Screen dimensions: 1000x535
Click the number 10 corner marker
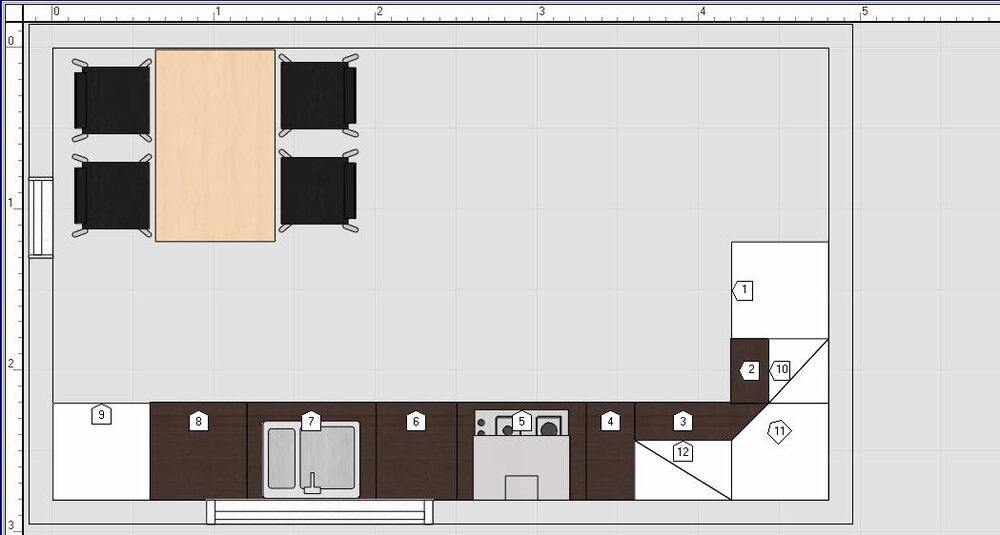781,370
